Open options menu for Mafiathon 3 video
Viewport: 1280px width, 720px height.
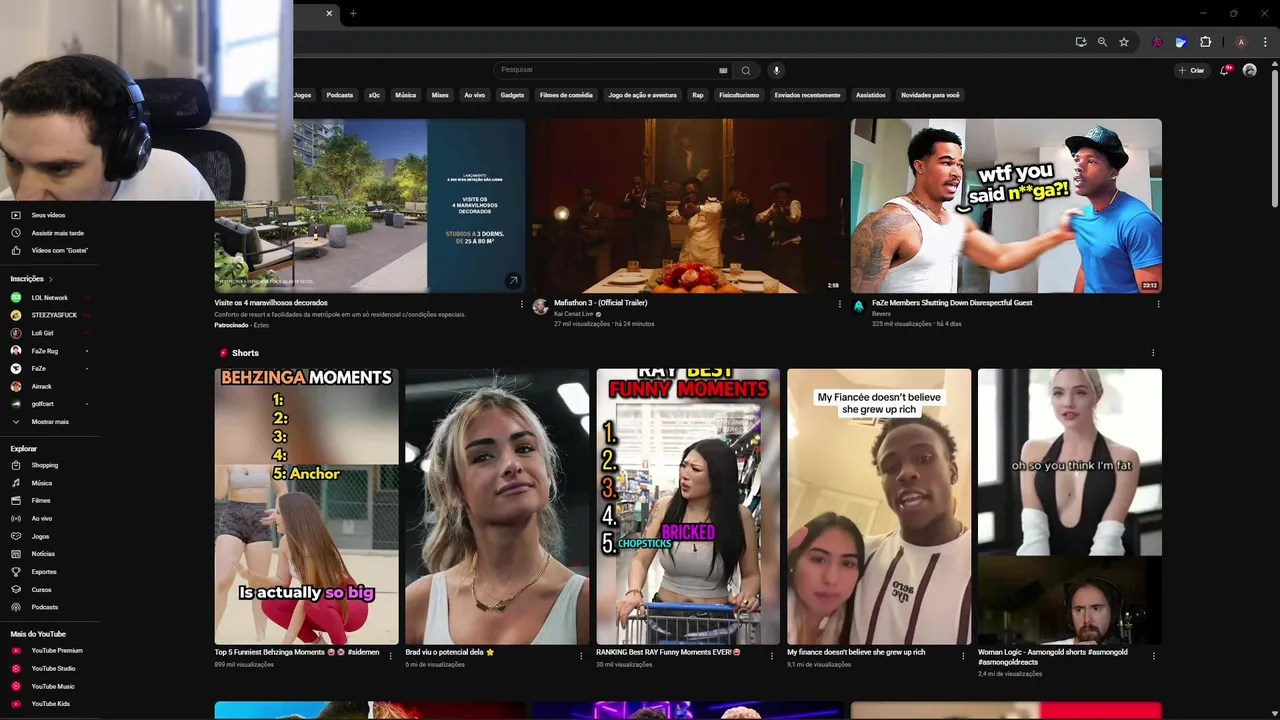coord(840,304)
